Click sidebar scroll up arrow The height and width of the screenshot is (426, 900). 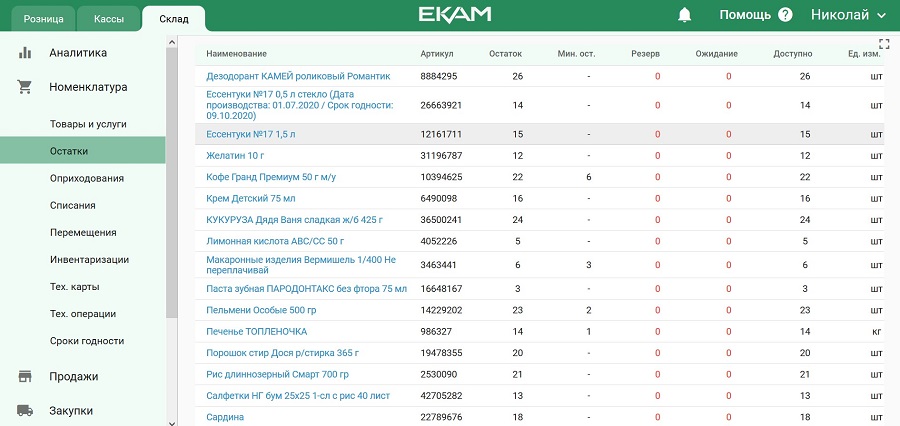172,41
